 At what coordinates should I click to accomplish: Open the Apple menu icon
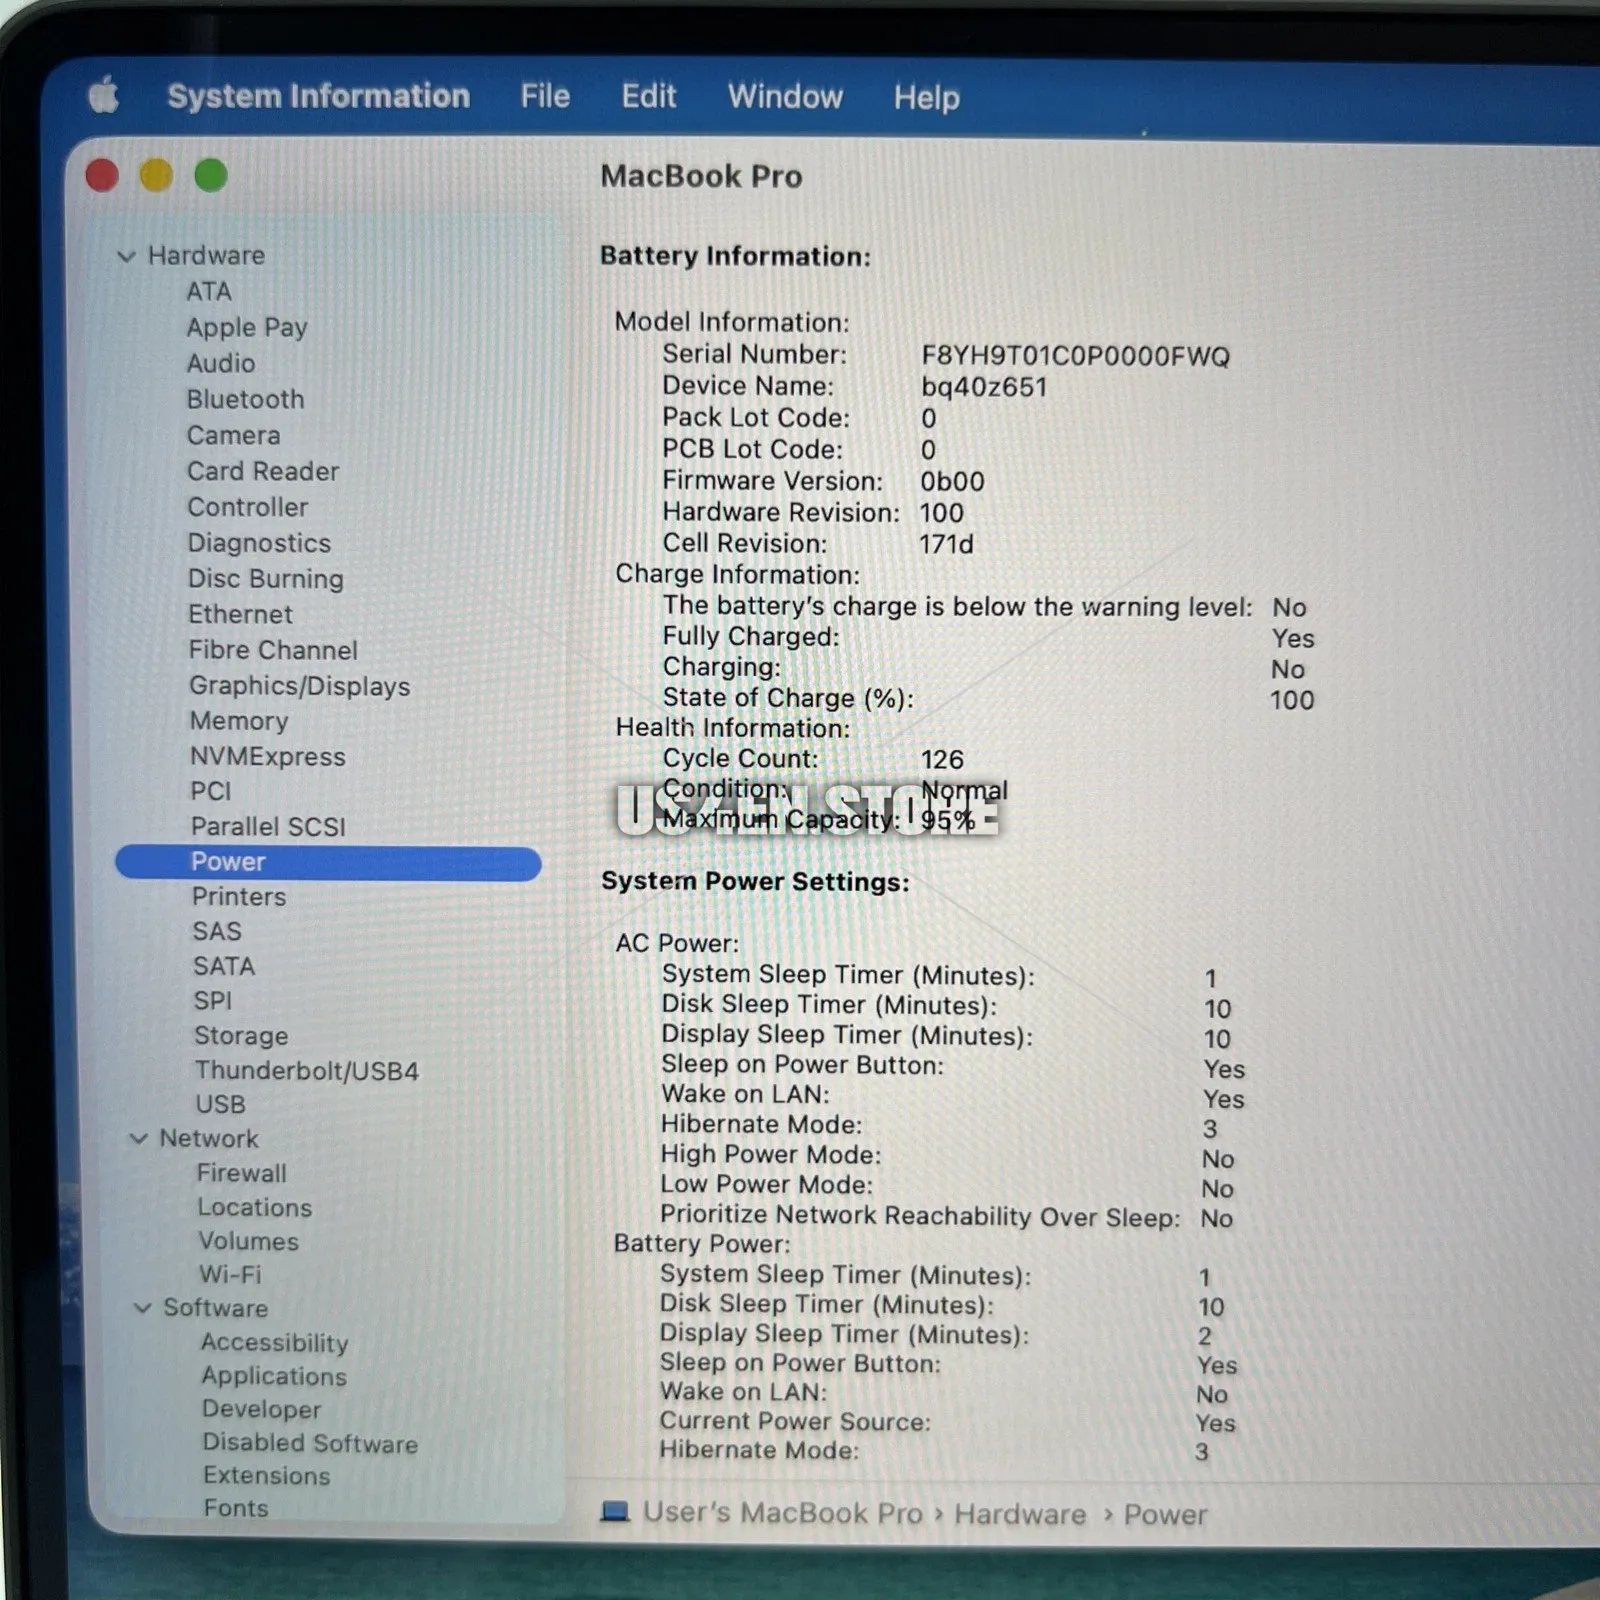[103, 97]
